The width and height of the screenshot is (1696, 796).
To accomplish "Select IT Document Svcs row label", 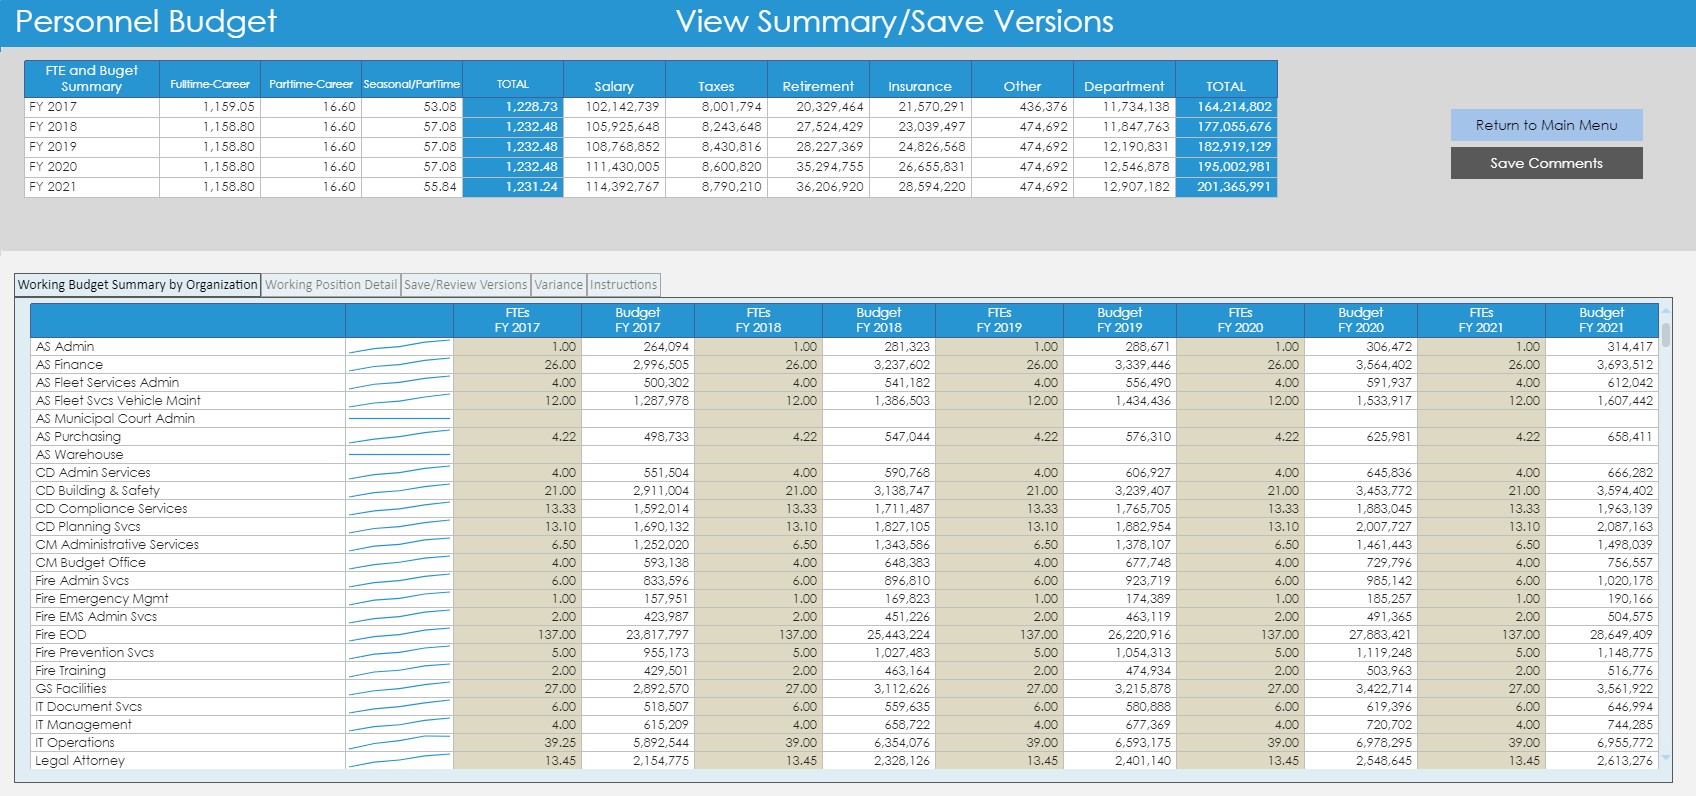I will (x=88, y=707).
